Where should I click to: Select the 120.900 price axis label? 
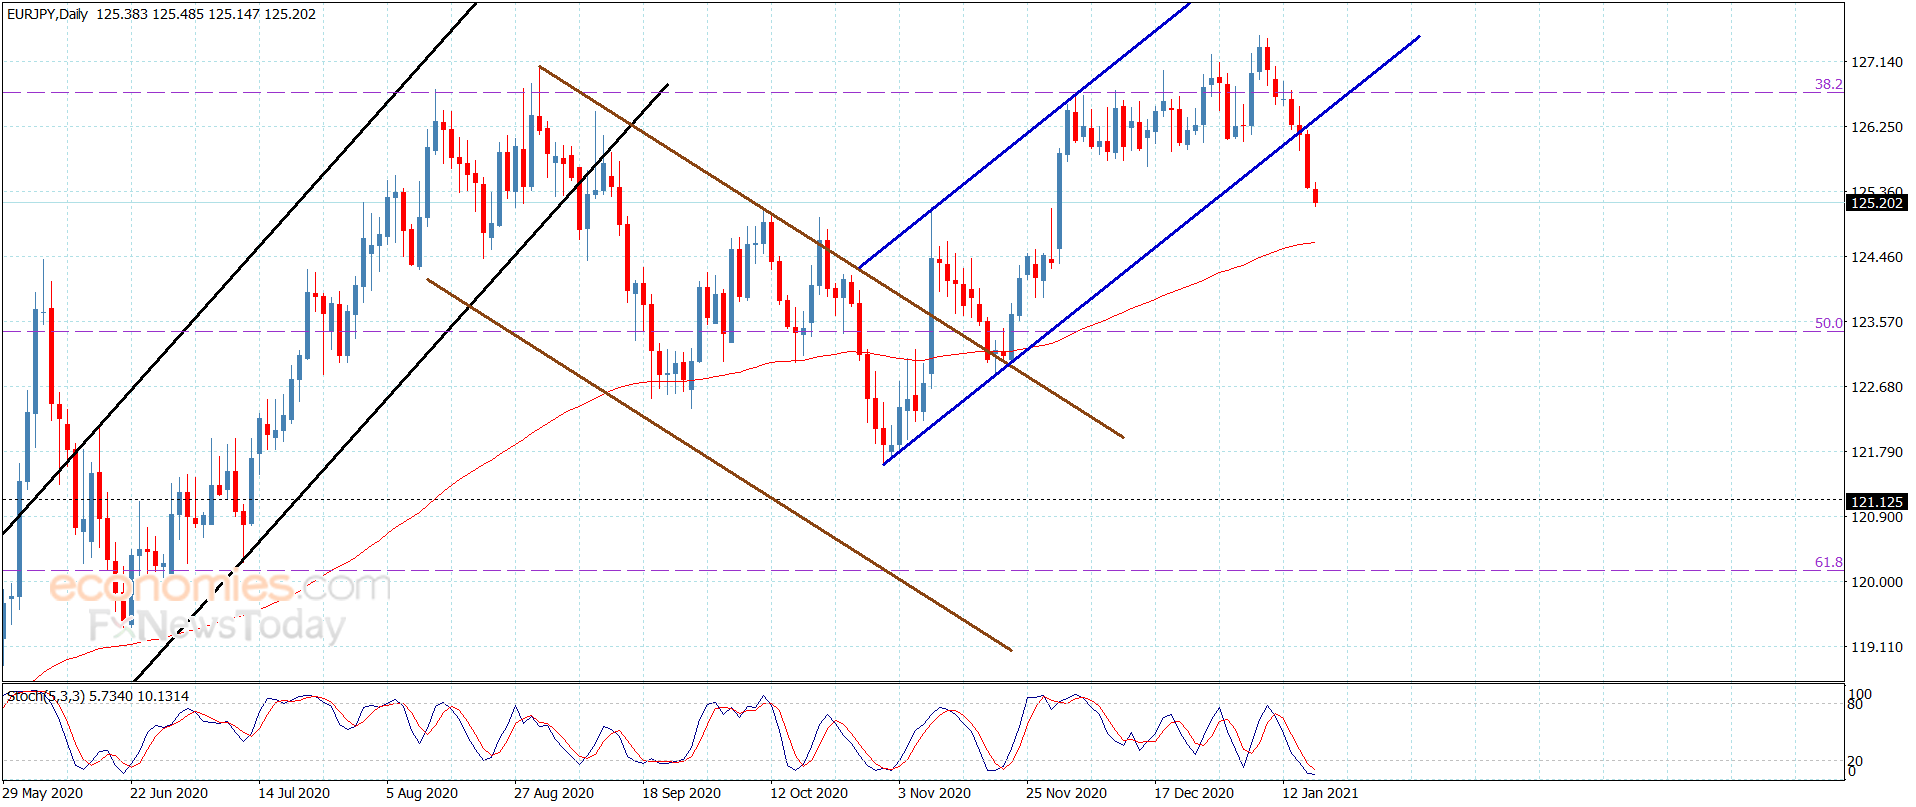(x=1877, y=517)
